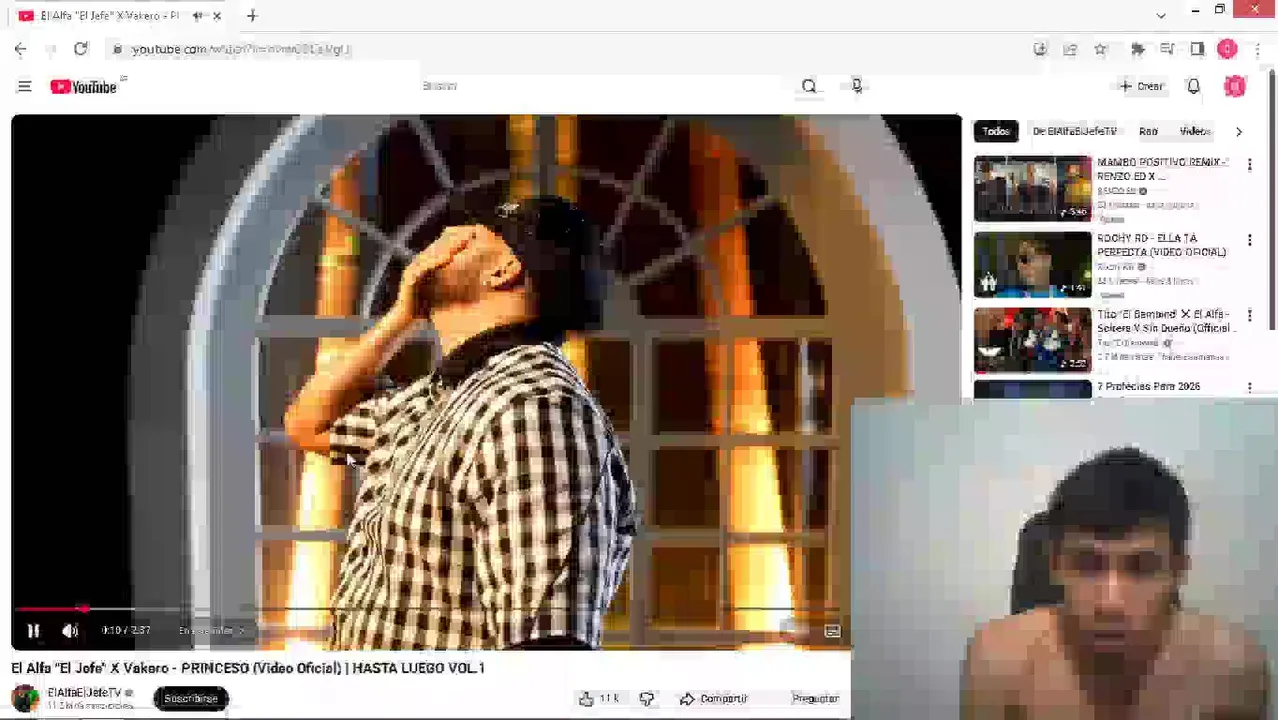Open the YouTube account avatar menu
The height and width of the screenshot is (720, 1278).
1235,87
